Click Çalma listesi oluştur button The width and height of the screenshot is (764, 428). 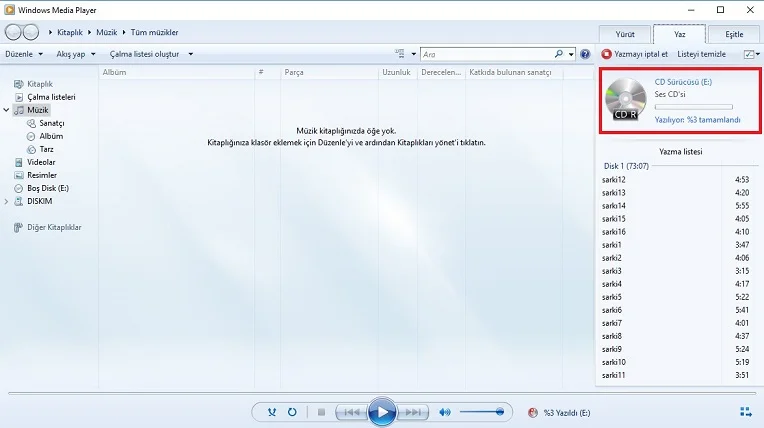tap(144, 54)
